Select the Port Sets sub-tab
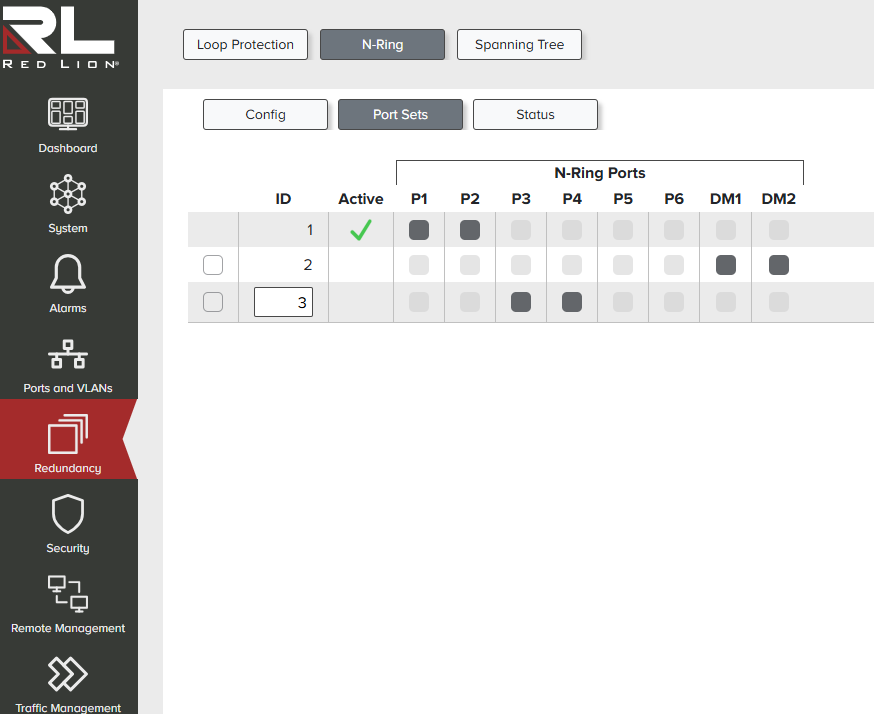This screenshot has width=874, height=714. tap(400, 115)
